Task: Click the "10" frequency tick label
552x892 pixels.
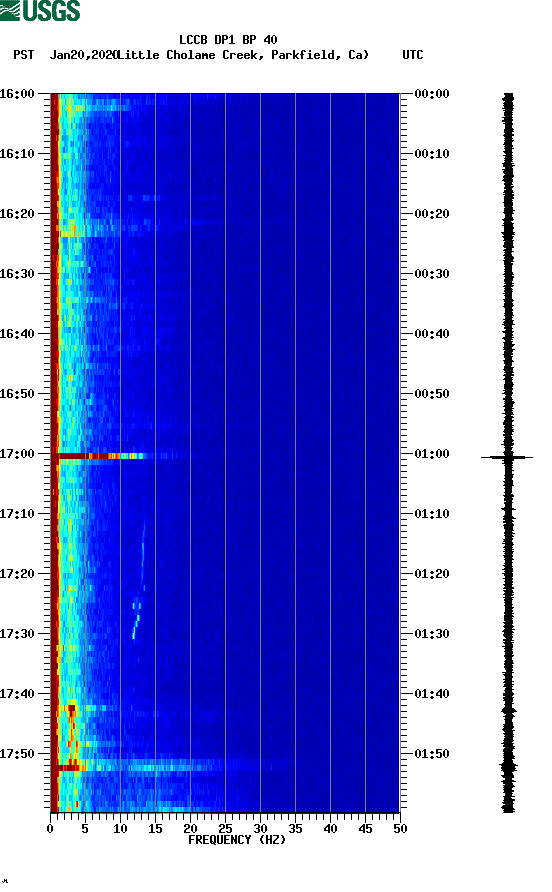Action: click(x=120, y=829)
